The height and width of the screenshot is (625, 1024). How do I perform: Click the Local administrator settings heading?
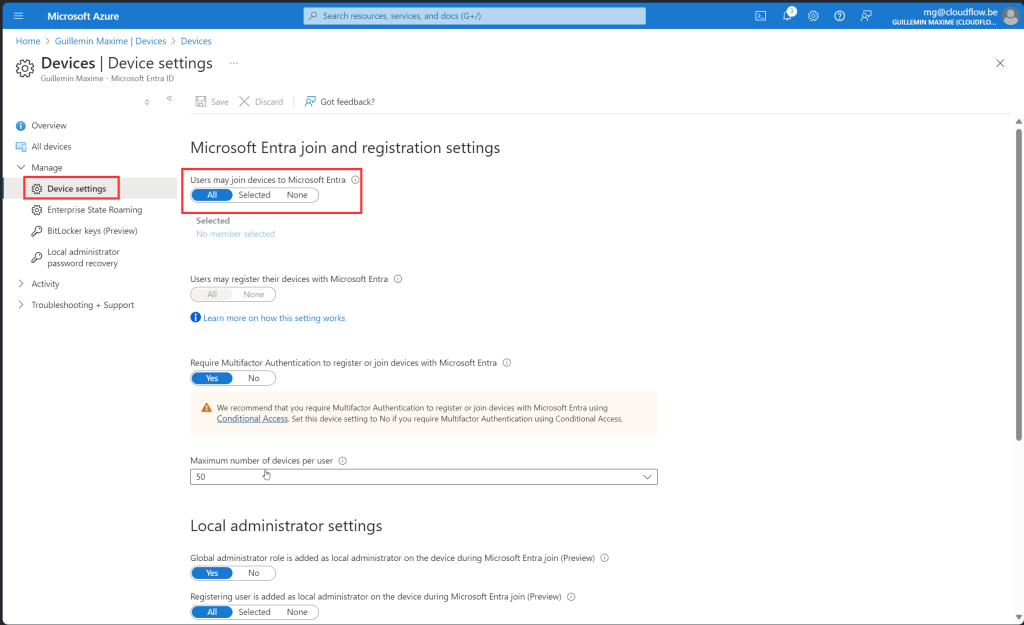coord(286,526)
